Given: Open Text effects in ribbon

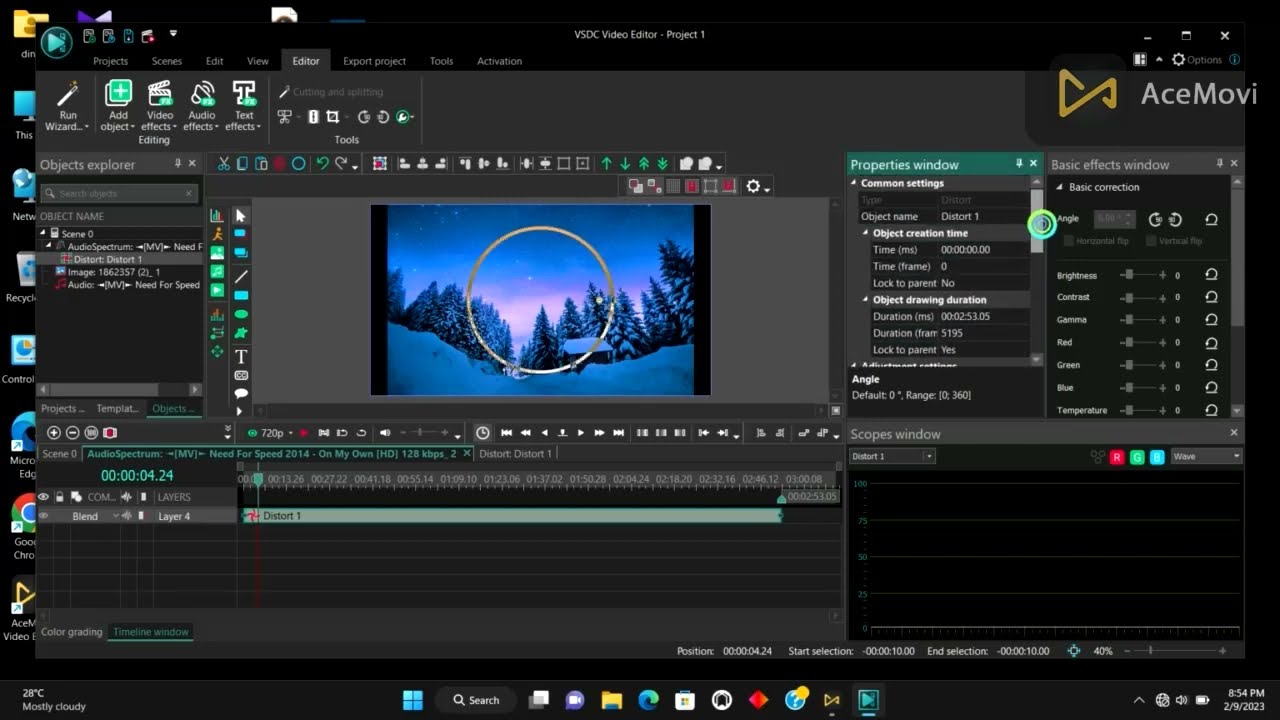Looking at the screenshot, I should tap(244, 106).
